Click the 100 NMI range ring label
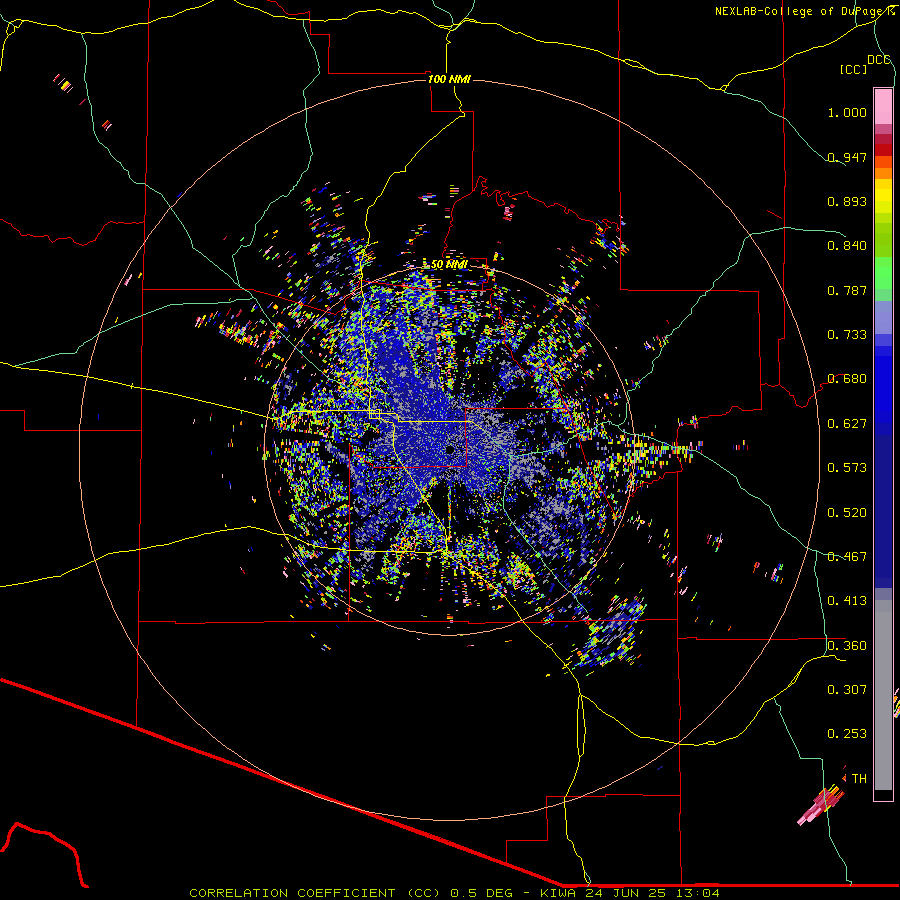 pyautogui.click(x=449, y=79)
